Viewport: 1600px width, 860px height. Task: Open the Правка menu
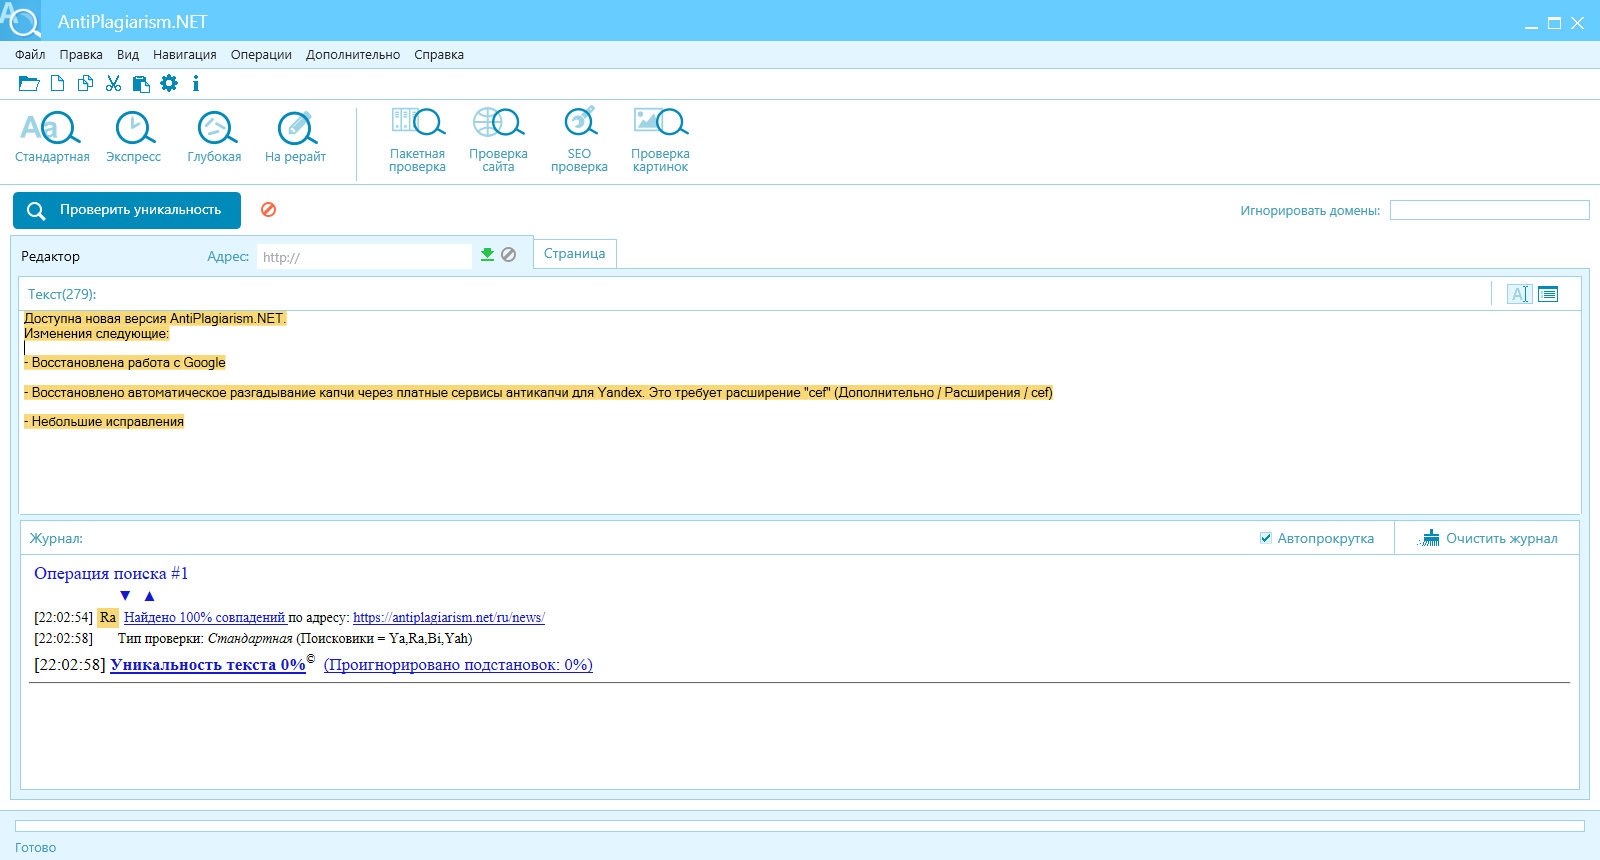pyautogui.click(x=81, y=55)
